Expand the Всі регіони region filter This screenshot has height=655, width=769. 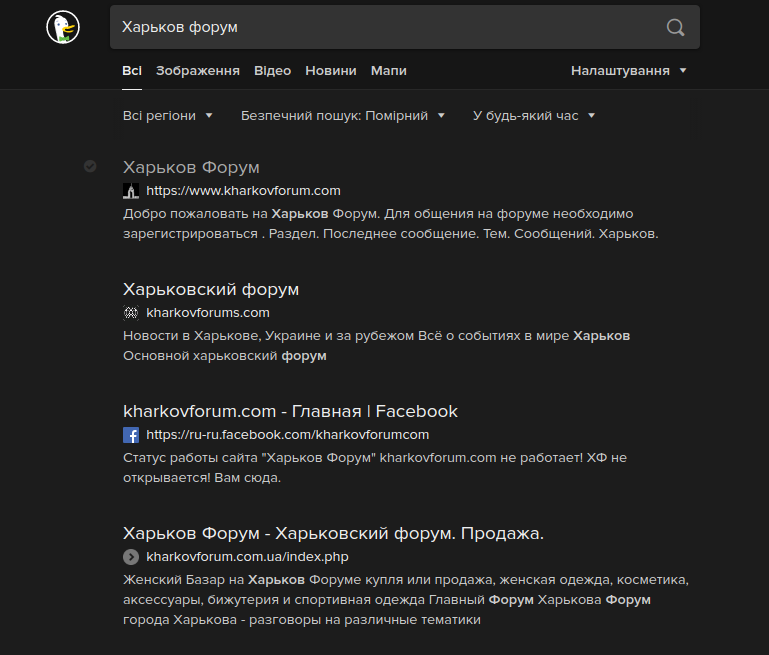[168, 116]
